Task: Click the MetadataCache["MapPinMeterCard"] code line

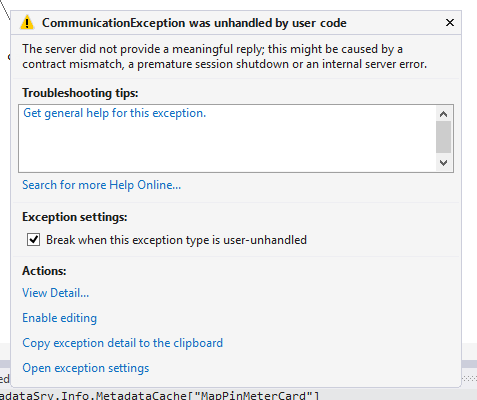Action: [160, 395]
